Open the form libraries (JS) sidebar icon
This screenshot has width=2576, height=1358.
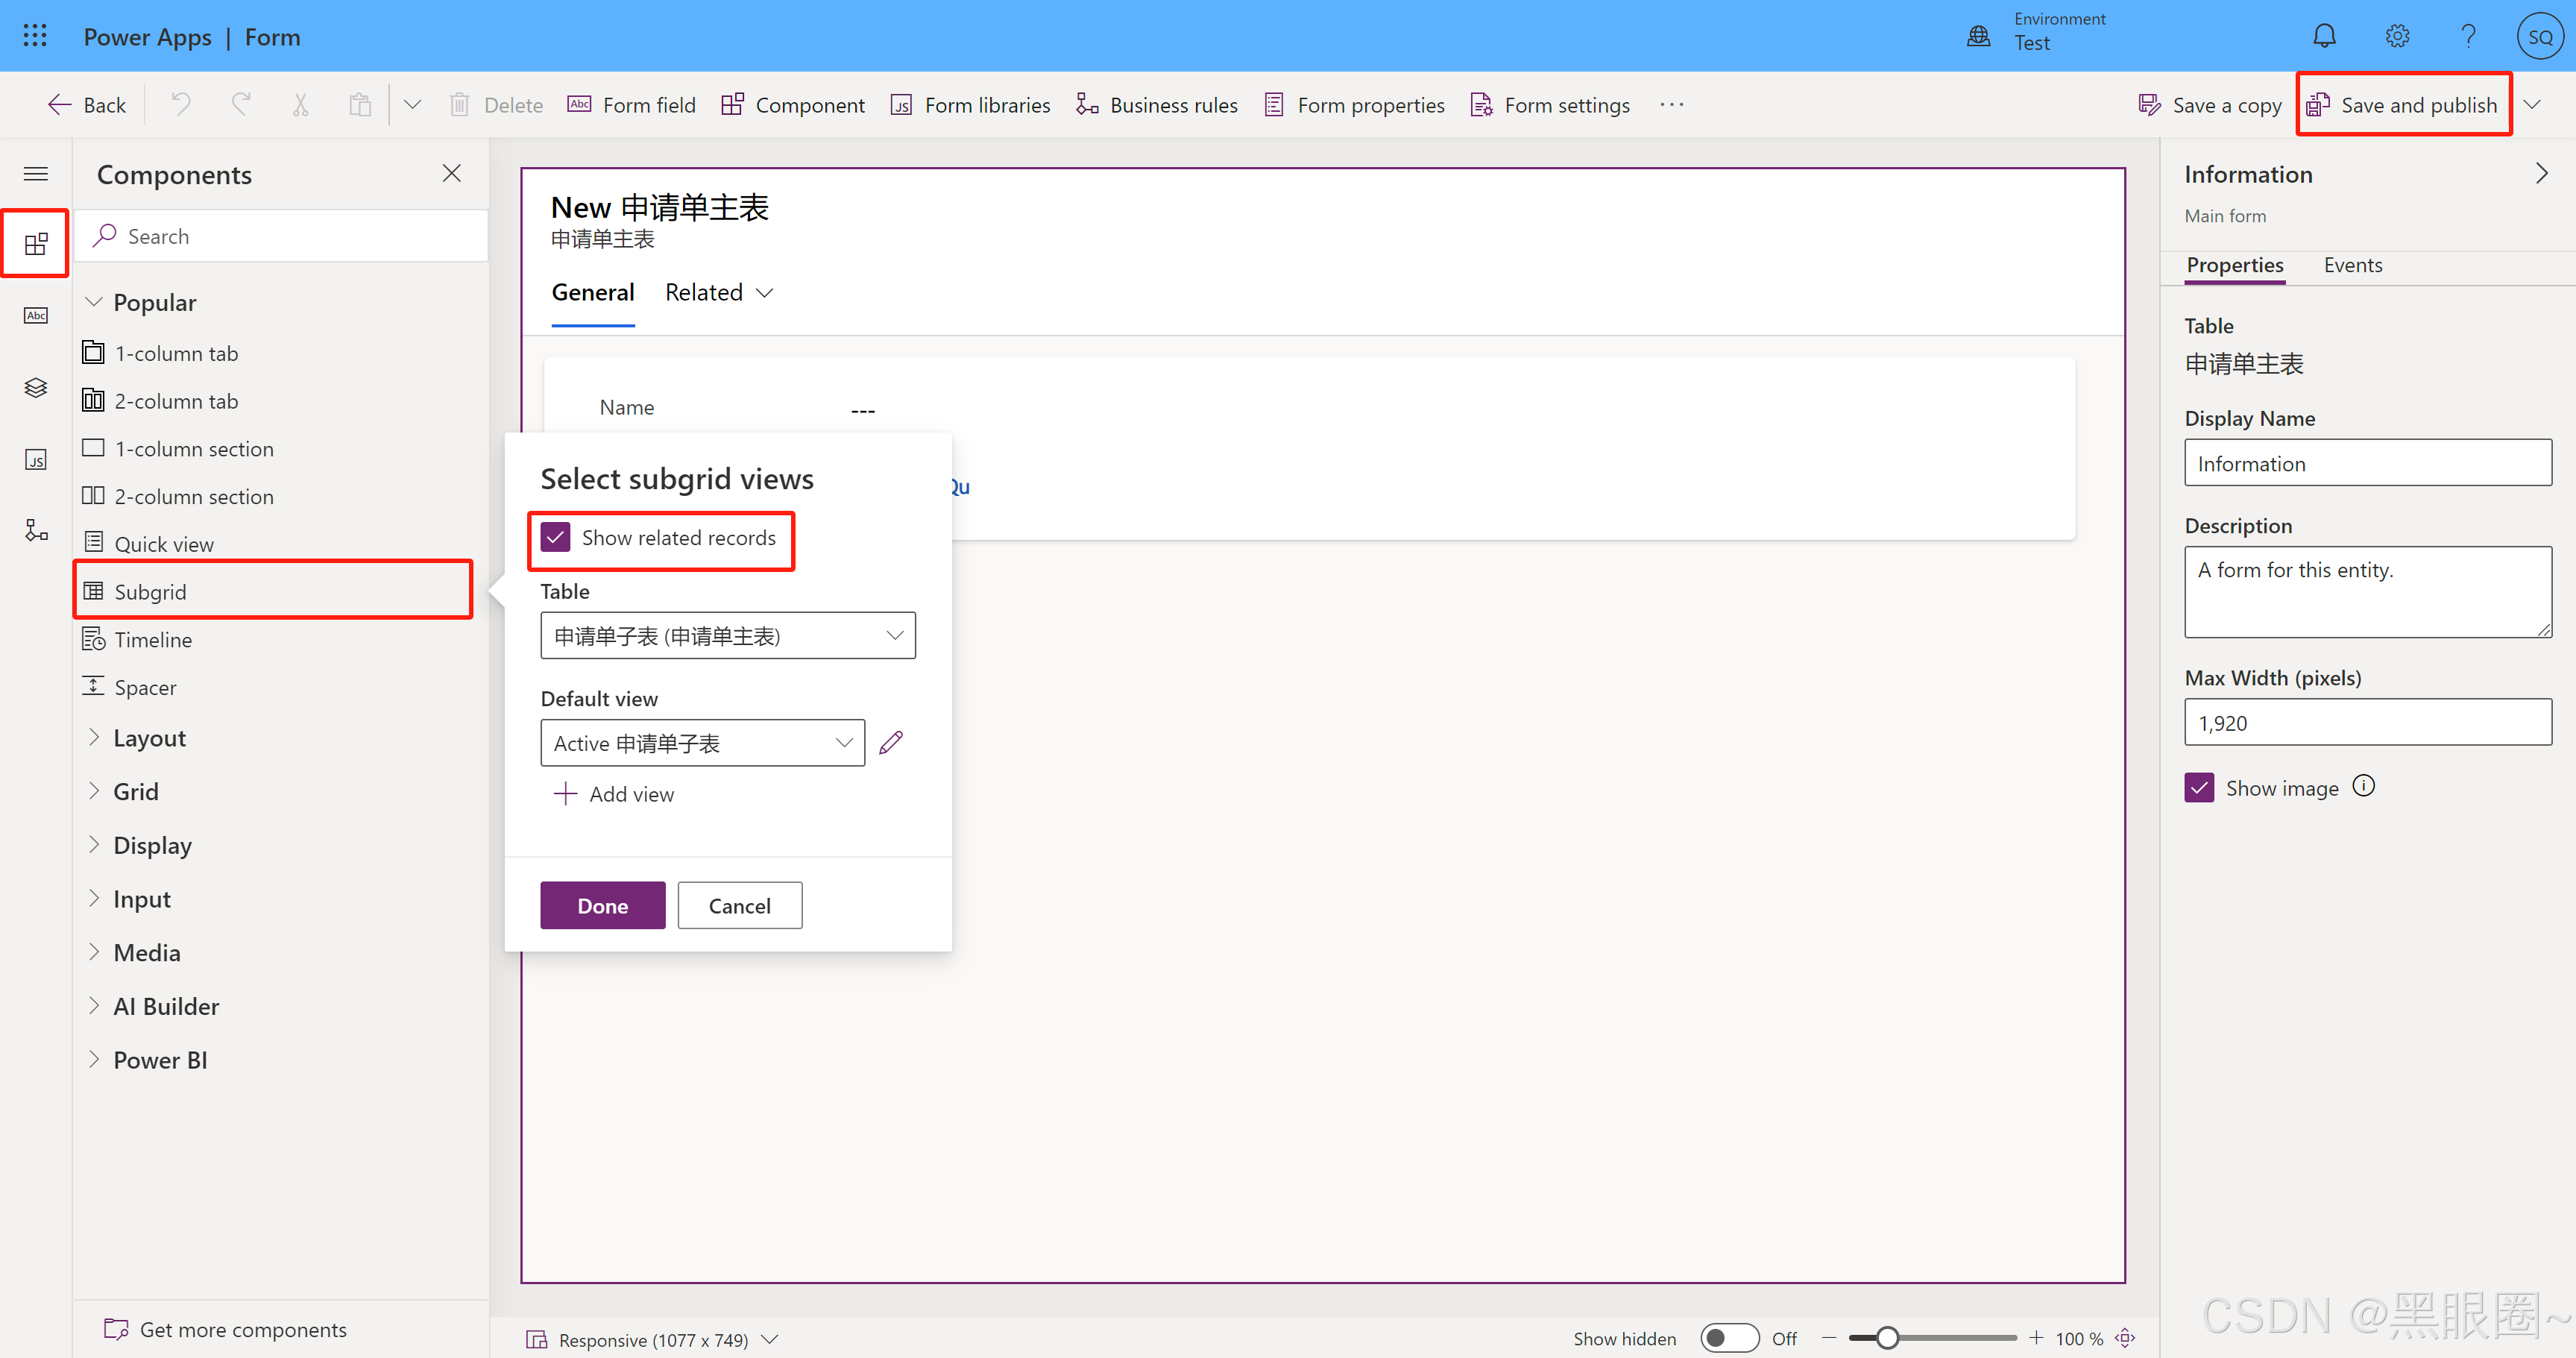[35, 460]
